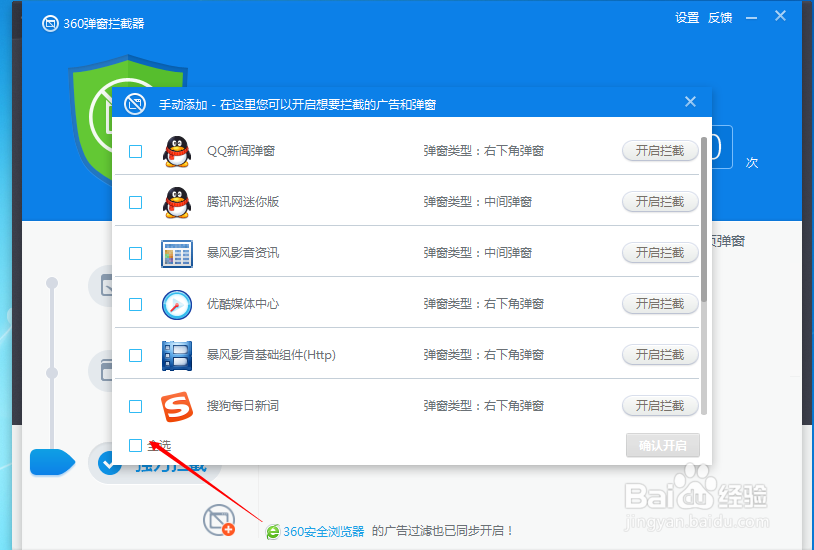Click the dialog header blocker icon
Image resolution: width=814 pixels, height=550 pixels.
[135, 104]
